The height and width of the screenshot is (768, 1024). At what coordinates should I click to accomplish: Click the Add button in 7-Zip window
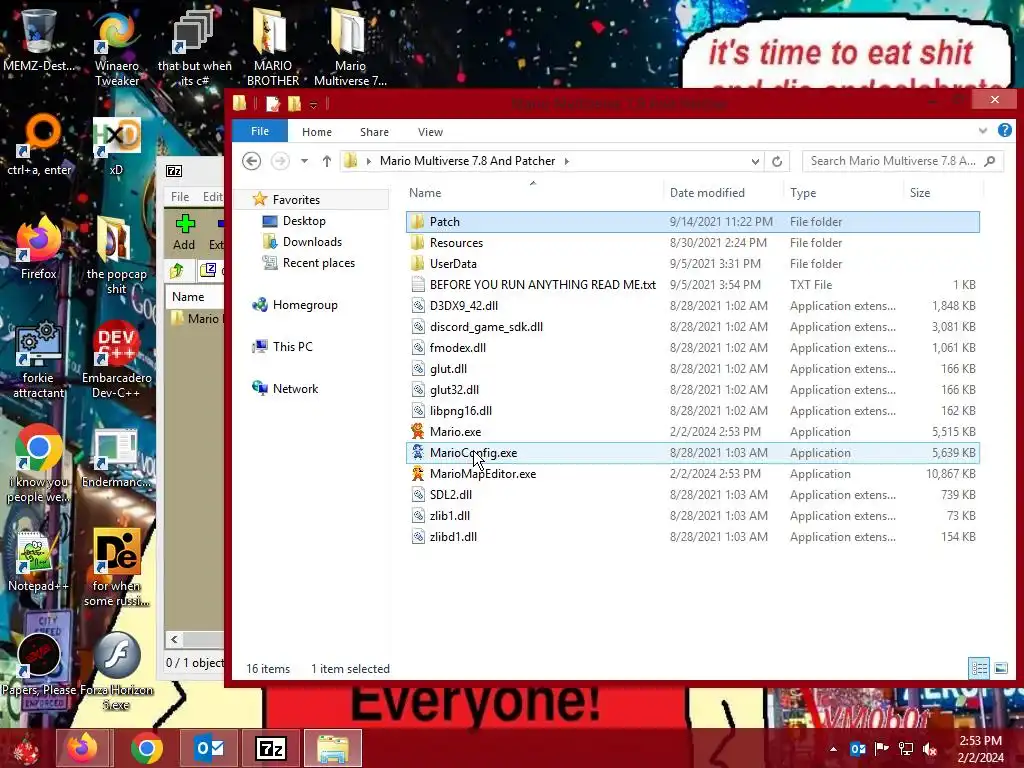pos(184,232)
